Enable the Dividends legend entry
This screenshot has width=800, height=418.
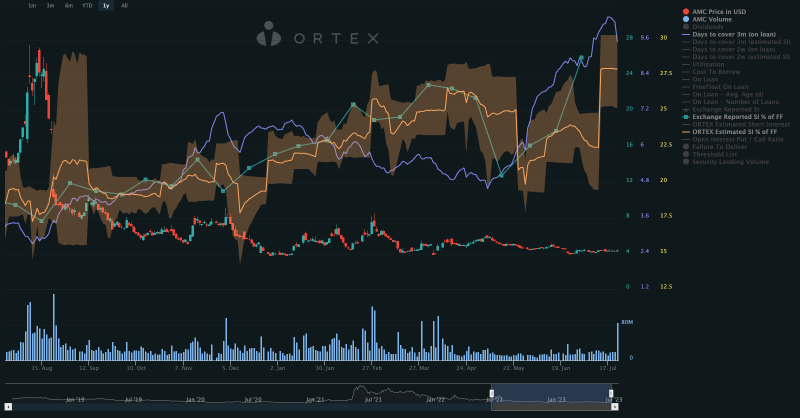(703, 27)
